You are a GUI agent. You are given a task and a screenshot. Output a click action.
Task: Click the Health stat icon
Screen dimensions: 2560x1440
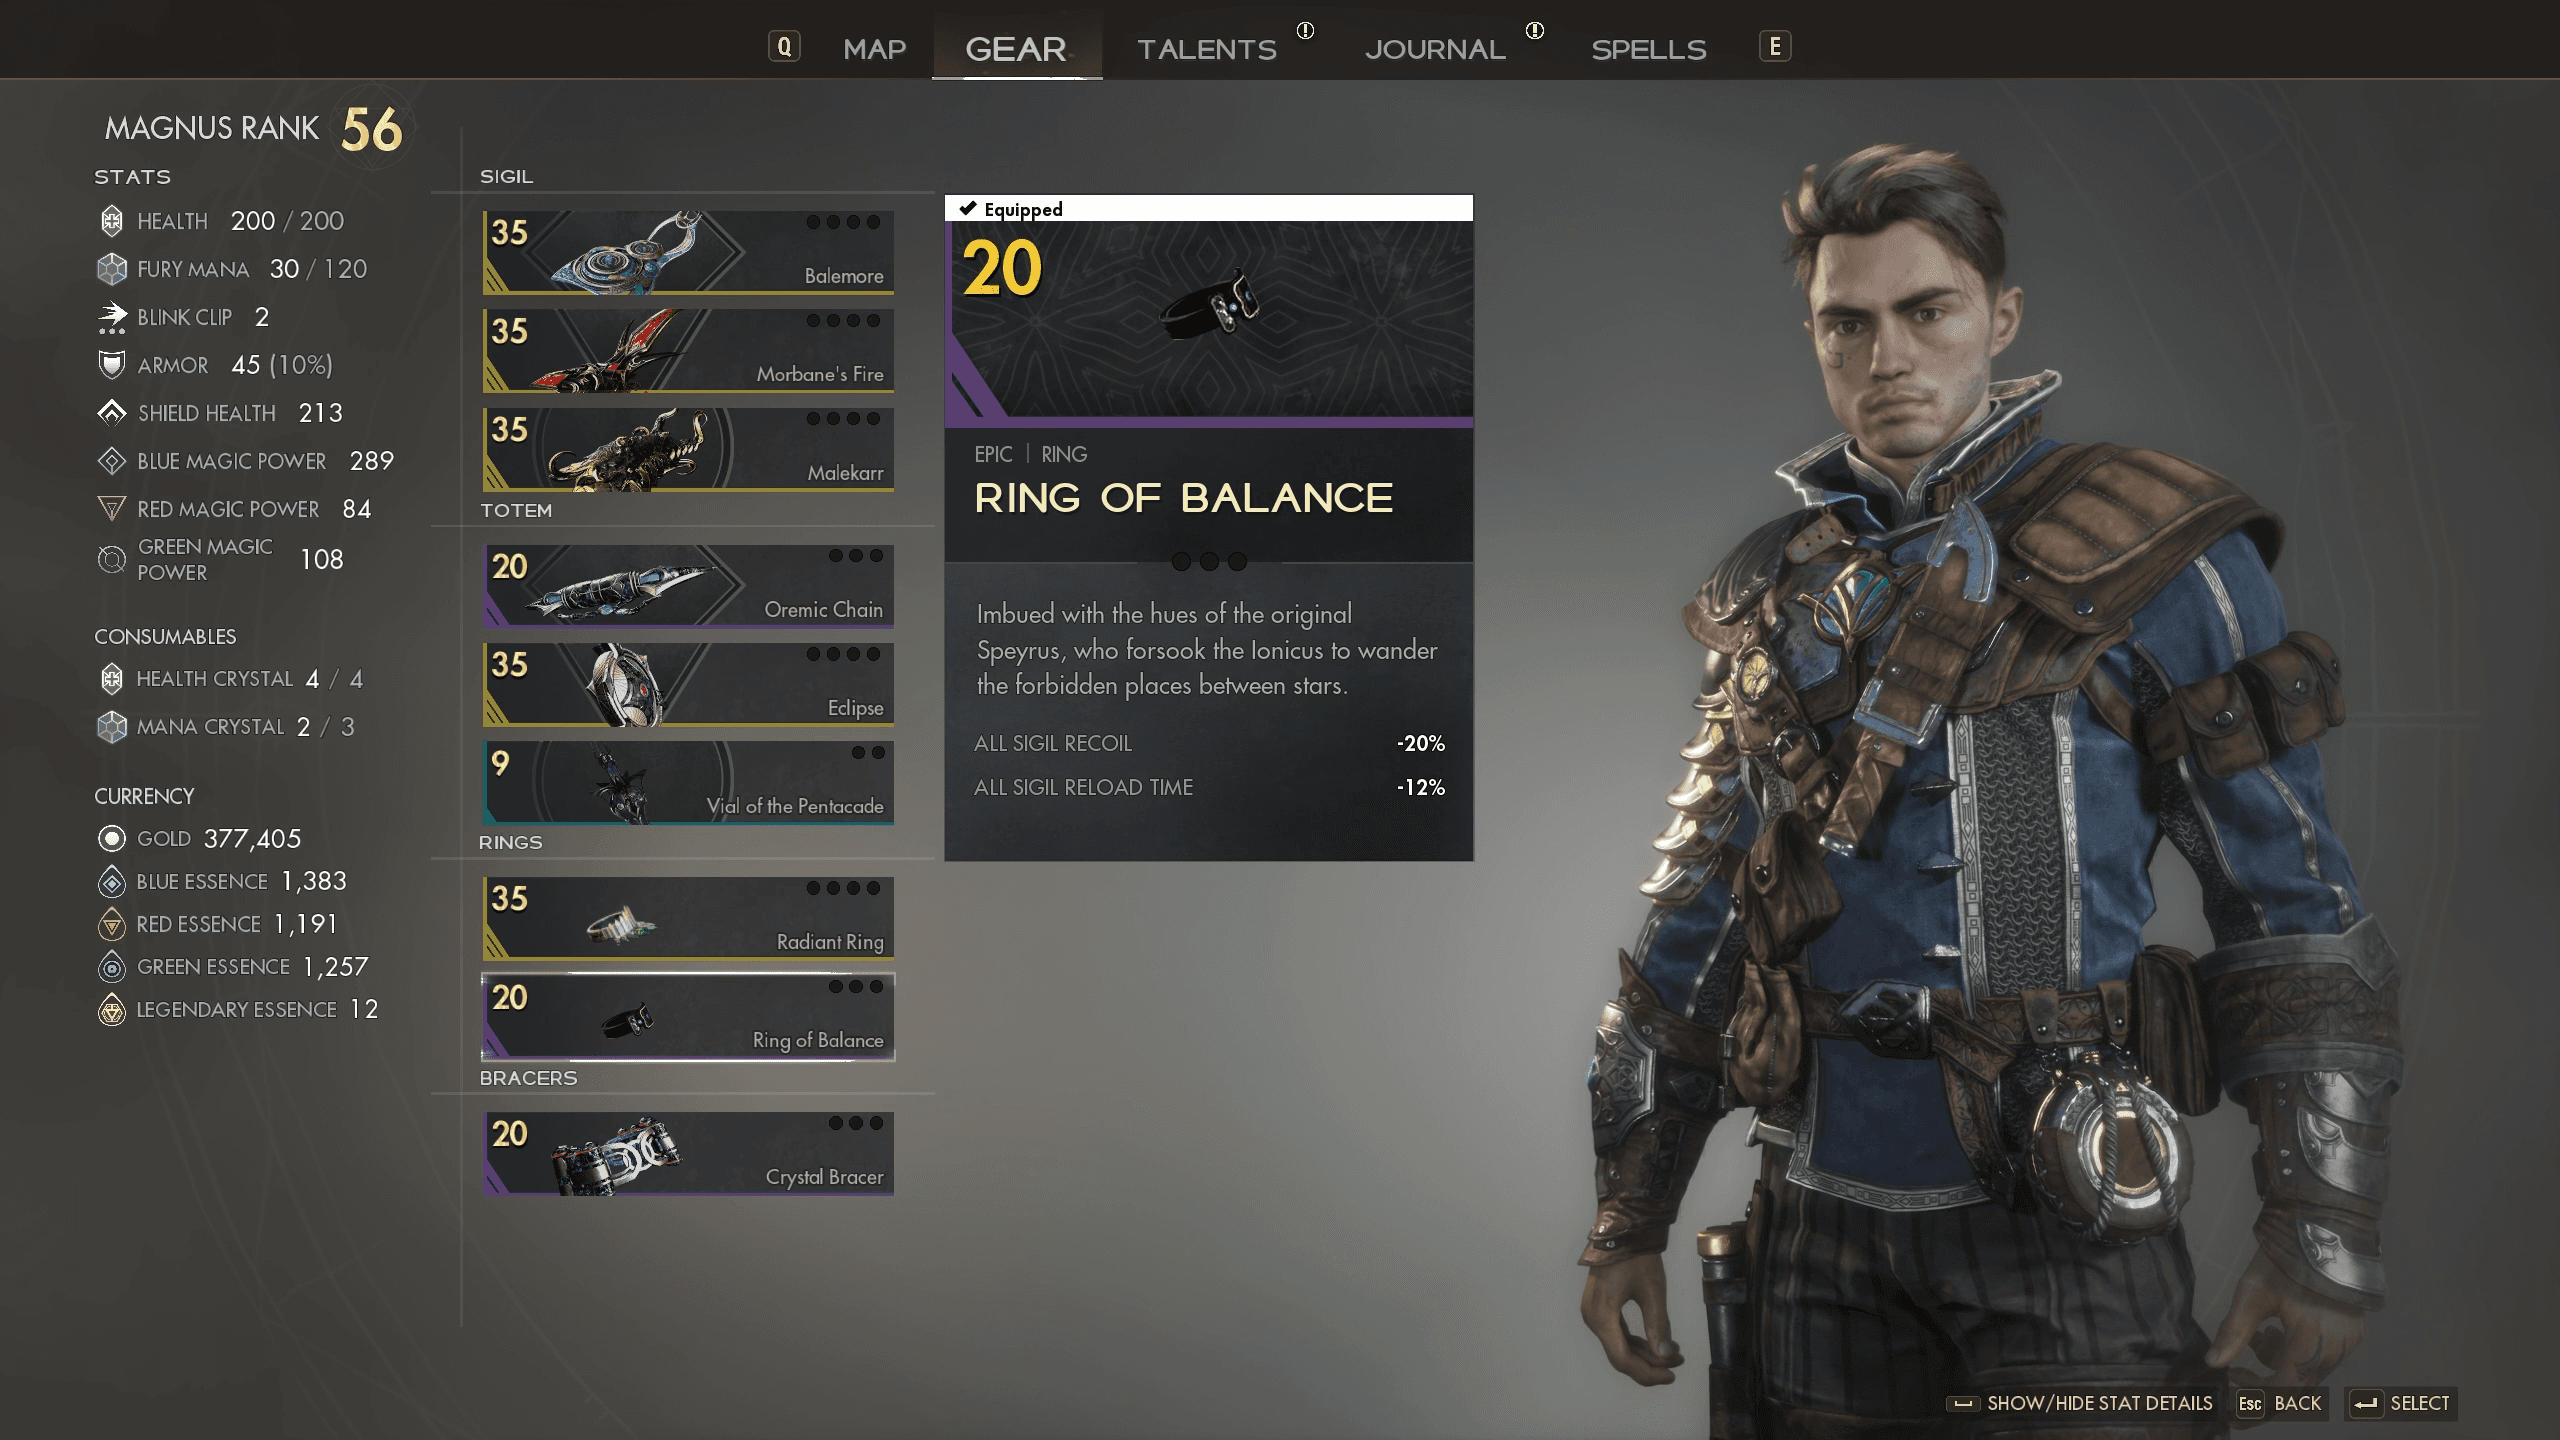pyautogui.click(x=111, y=220)
